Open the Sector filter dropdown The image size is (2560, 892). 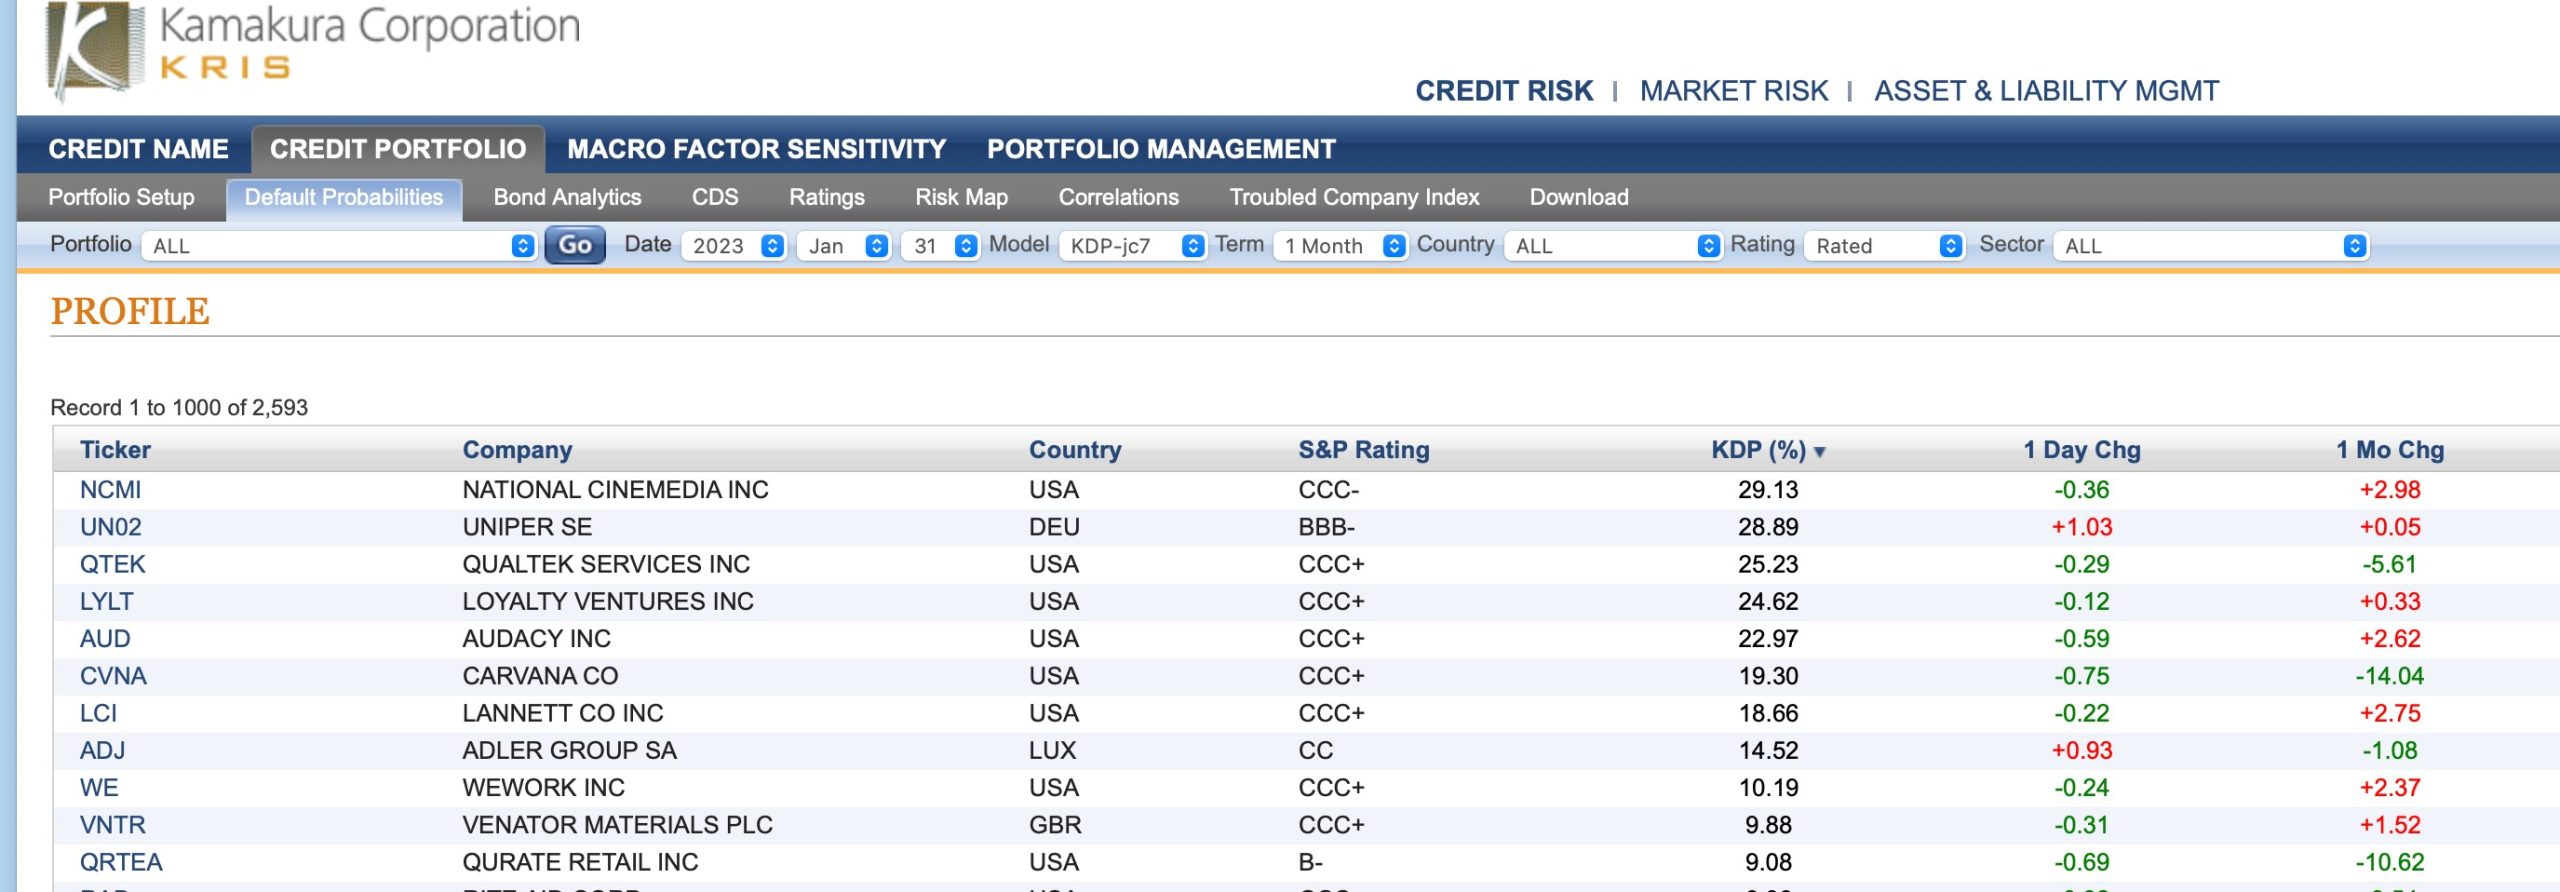(2211, 246)
